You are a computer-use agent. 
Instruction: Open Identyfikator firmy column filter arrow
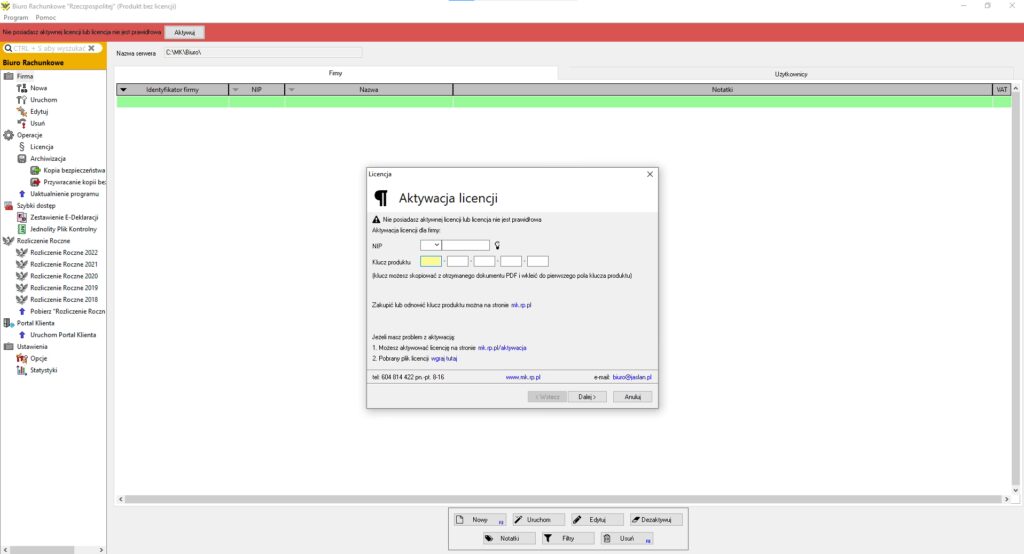(x=123, y=90)
